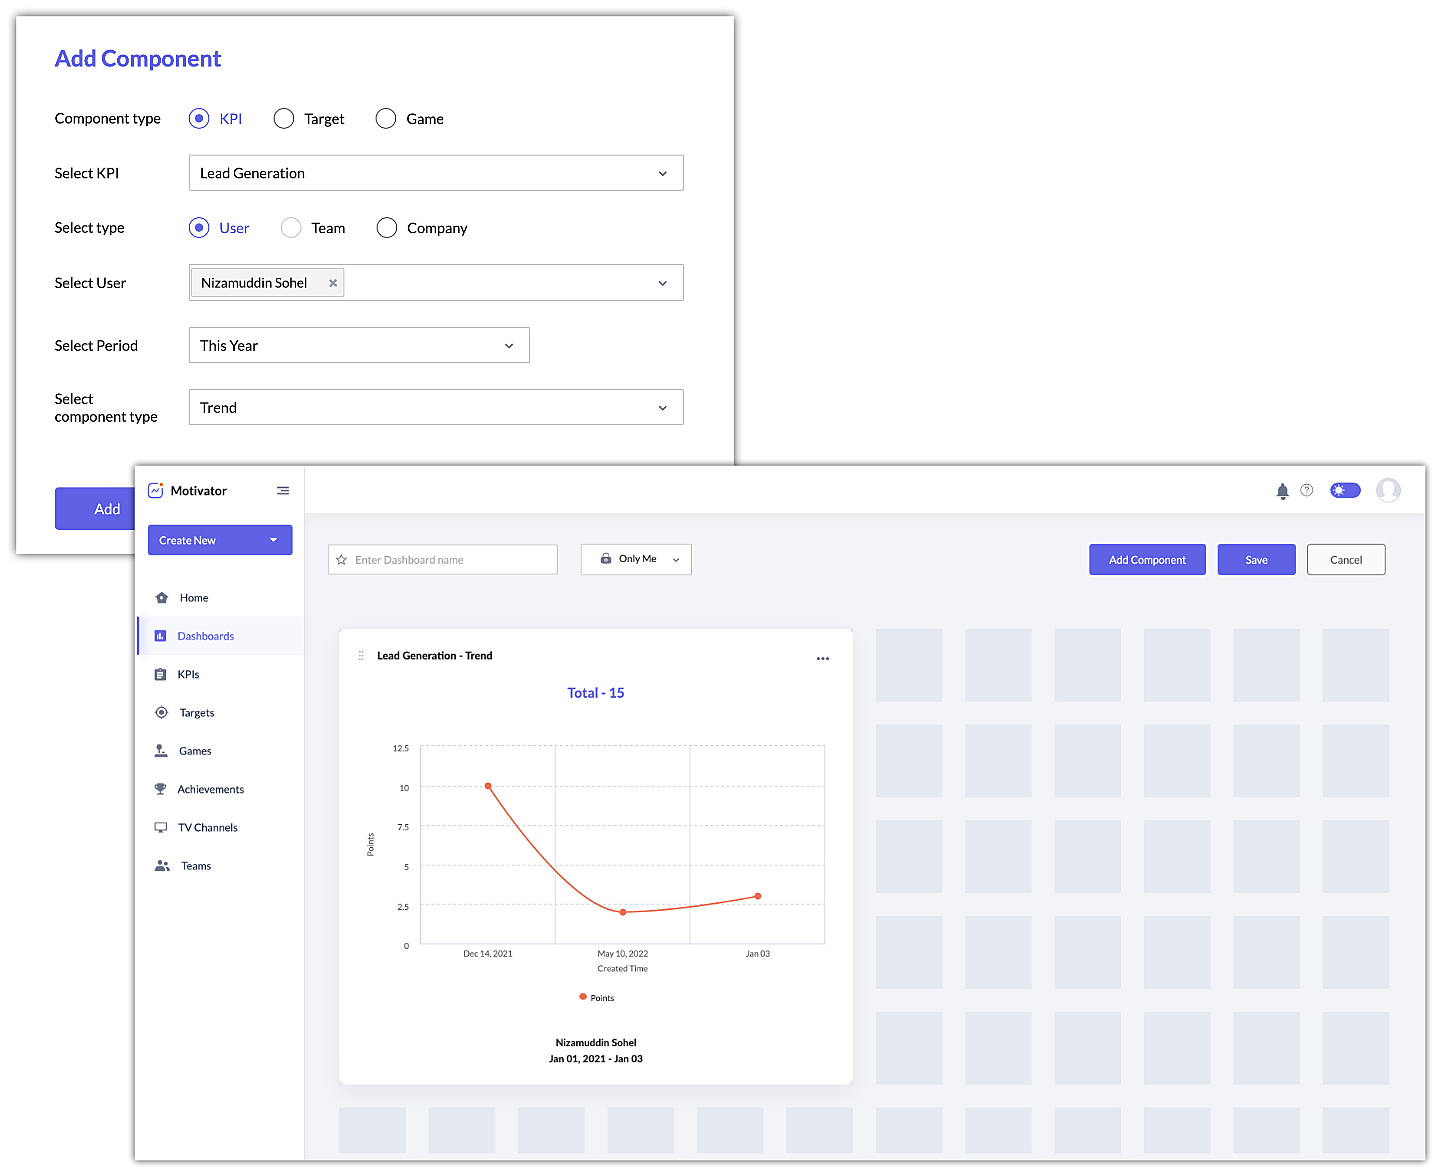The height and width of the screenshot is (1176, 1442).
Task: Choose the Company radio option
Action: (387, 228)
